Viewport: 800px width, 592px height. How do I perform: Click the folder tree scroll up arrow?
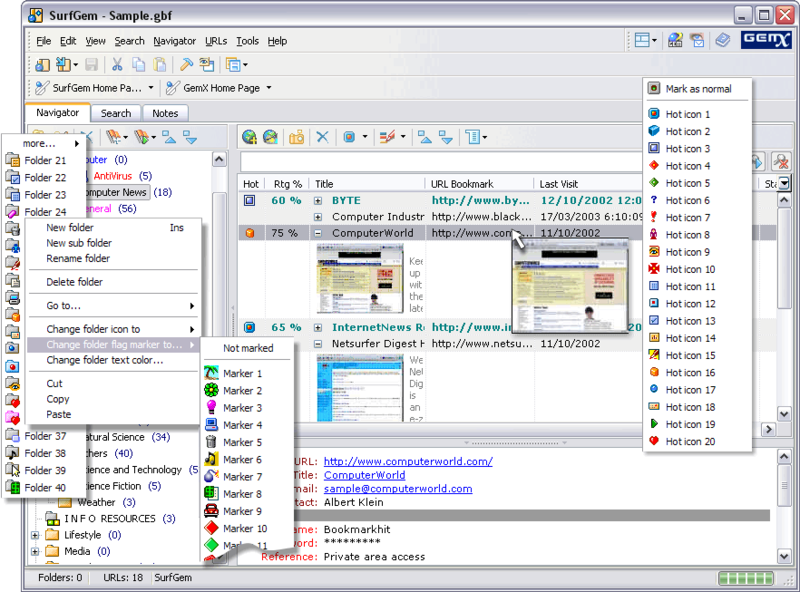[219, 159]
